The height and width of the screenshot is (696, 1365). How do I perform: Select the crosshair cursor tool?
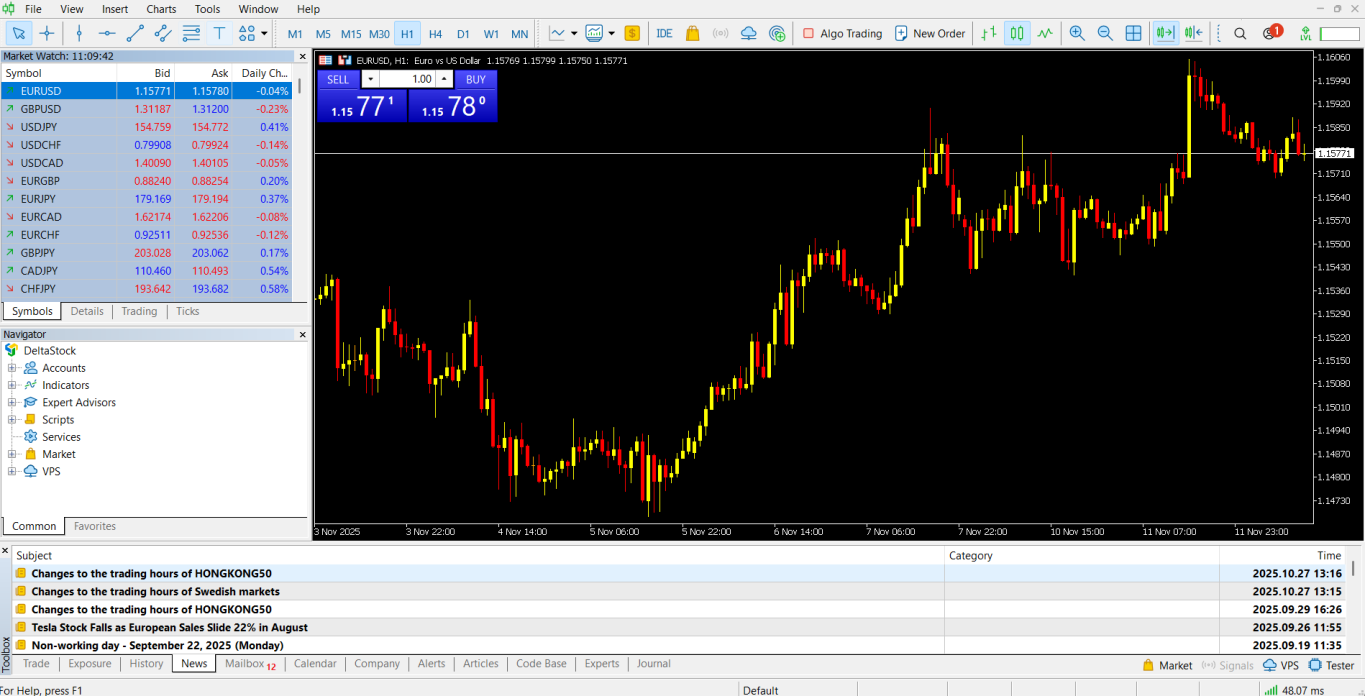pyautogui.click(x=46, y=33)
